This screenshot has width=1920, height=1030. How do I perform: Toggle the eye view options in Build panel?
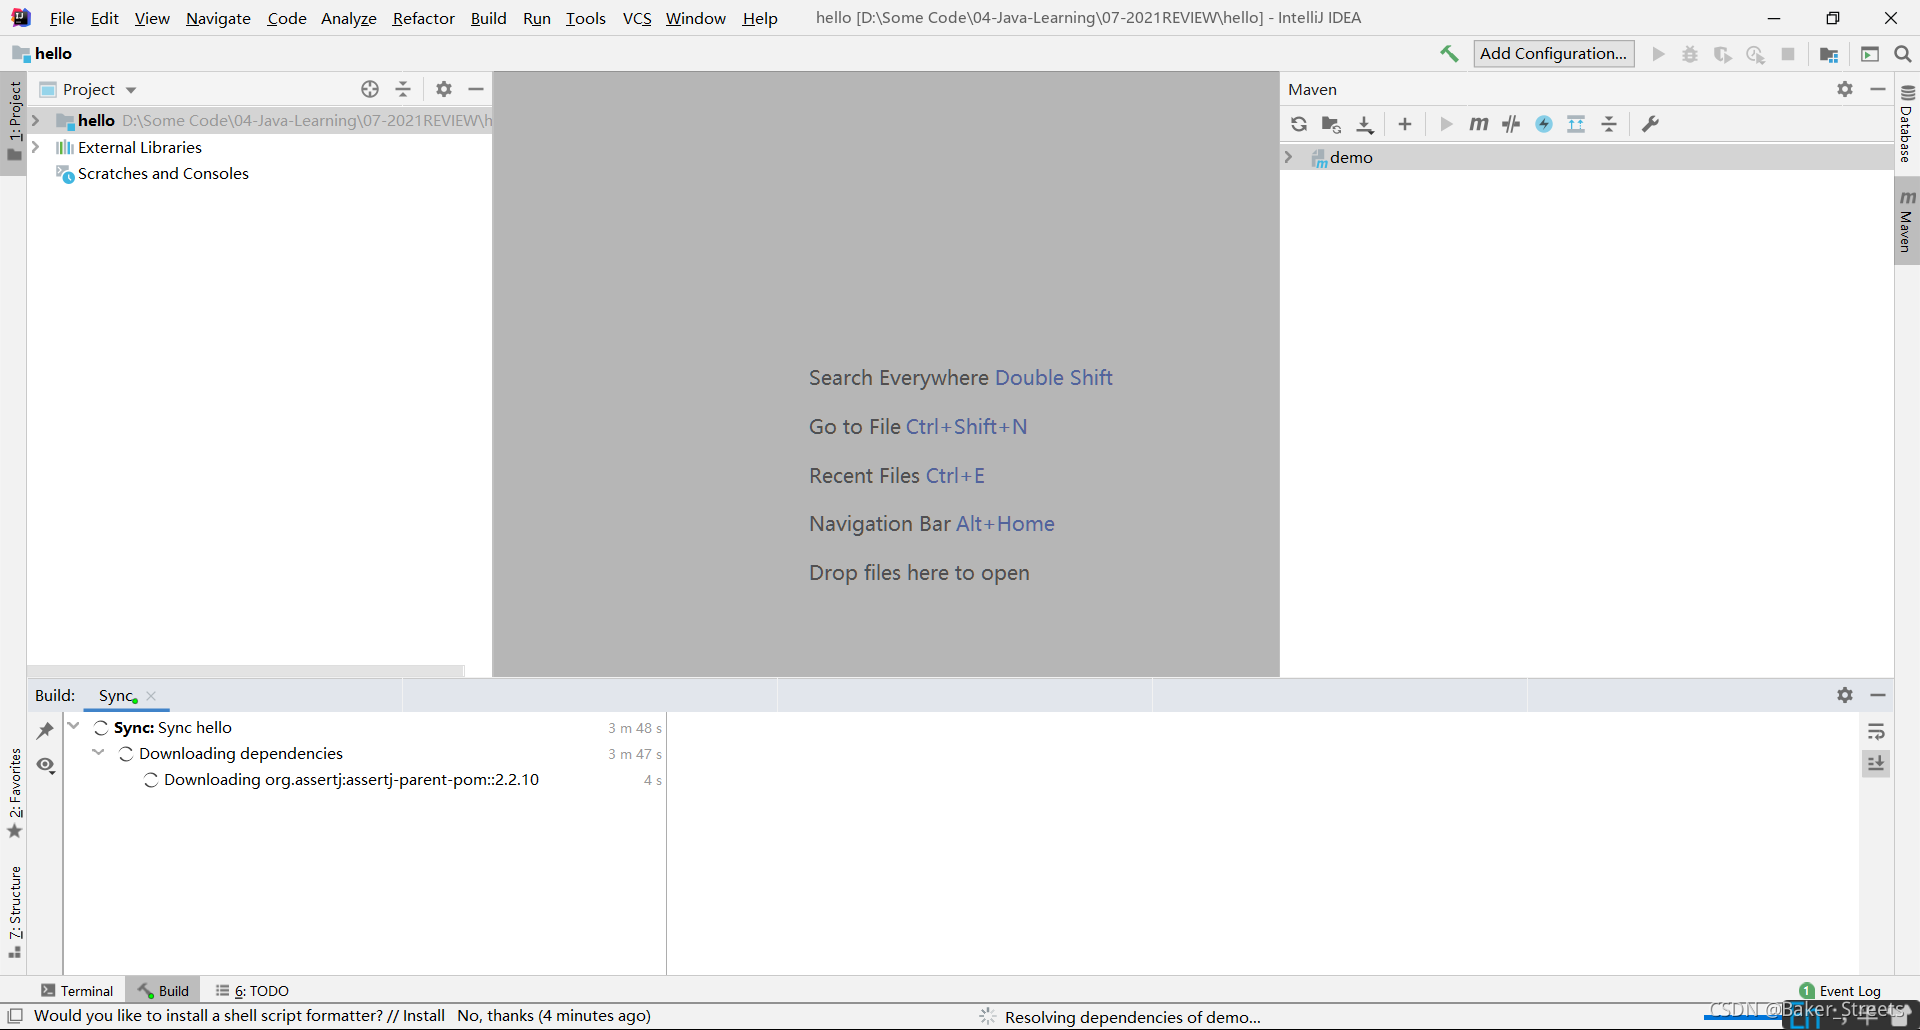click(45, 765)
